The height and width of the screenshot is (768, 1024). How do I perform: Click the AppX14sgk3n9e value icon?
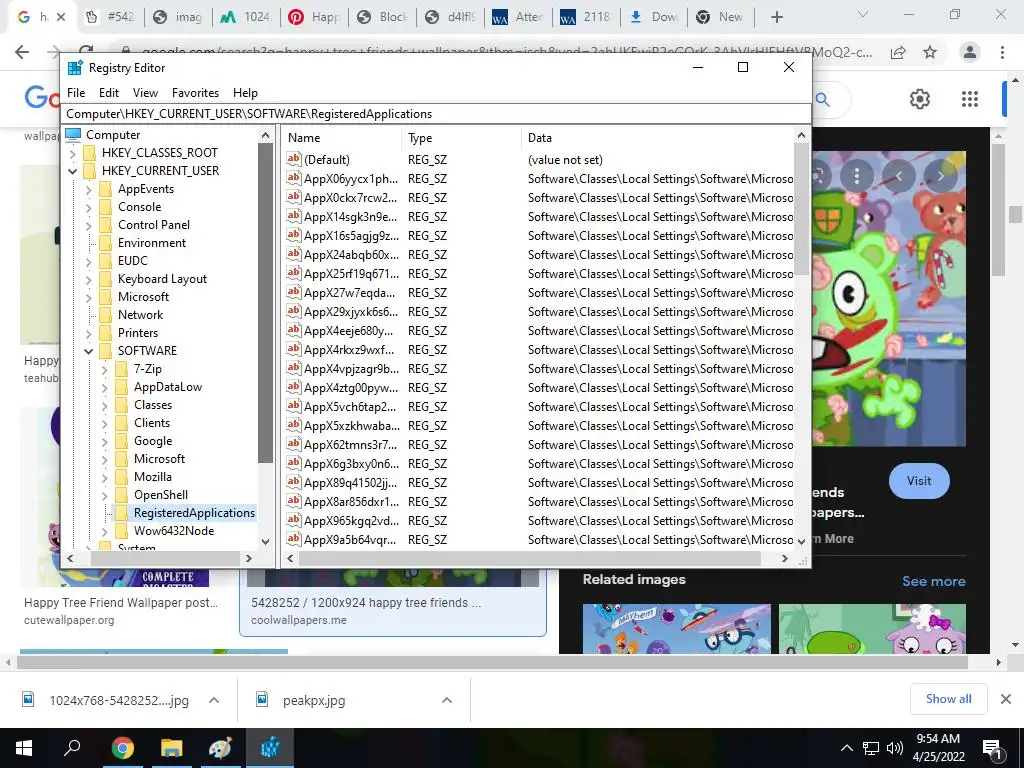pos(294,216)
